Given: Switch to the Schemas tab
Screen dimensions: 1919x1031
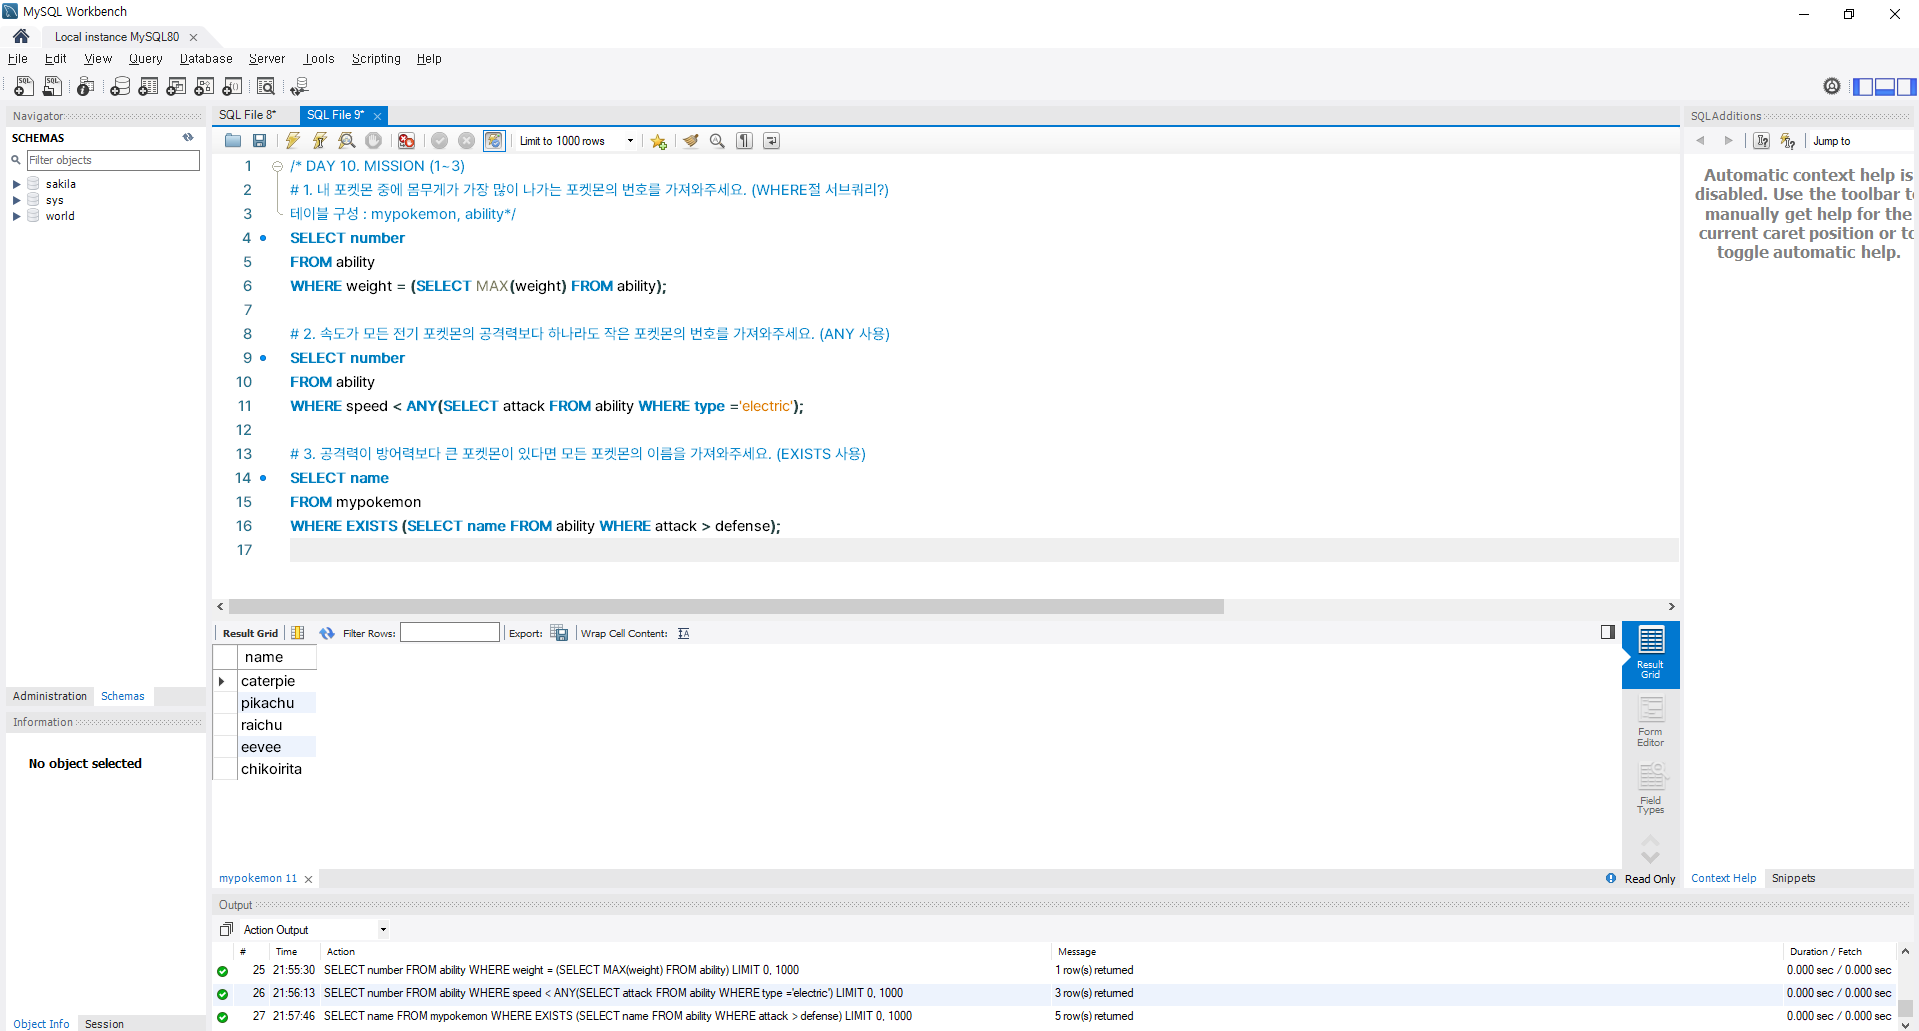Looking at the screenshot, I should pyautogui.click(x=122, y=696).
